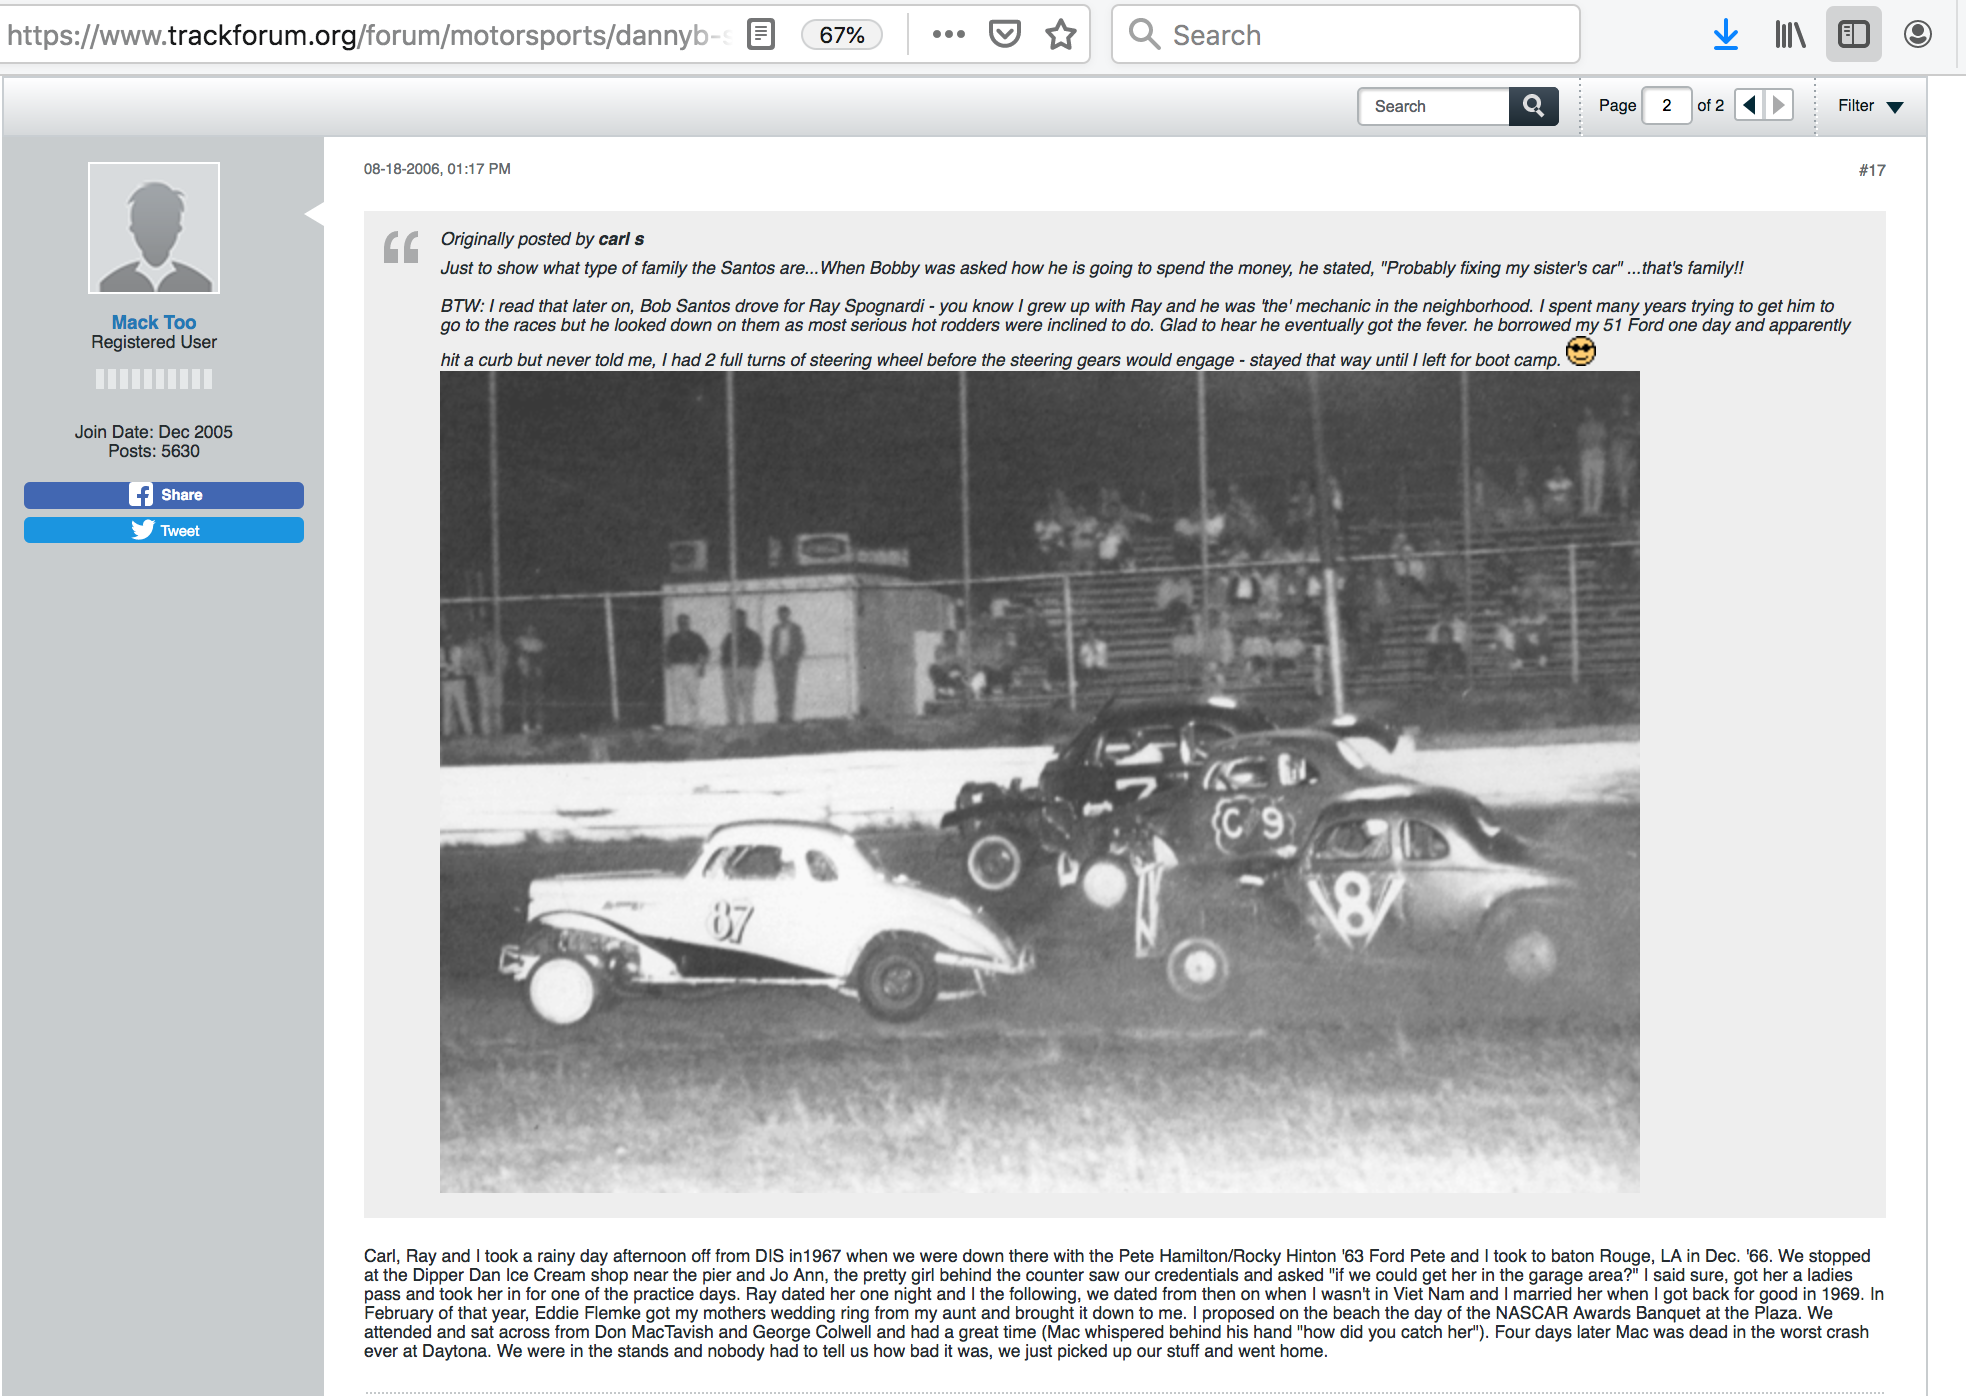Click the page number field showing 2
This screenshot has width=1966, height=1396.
pos(1666,106)
